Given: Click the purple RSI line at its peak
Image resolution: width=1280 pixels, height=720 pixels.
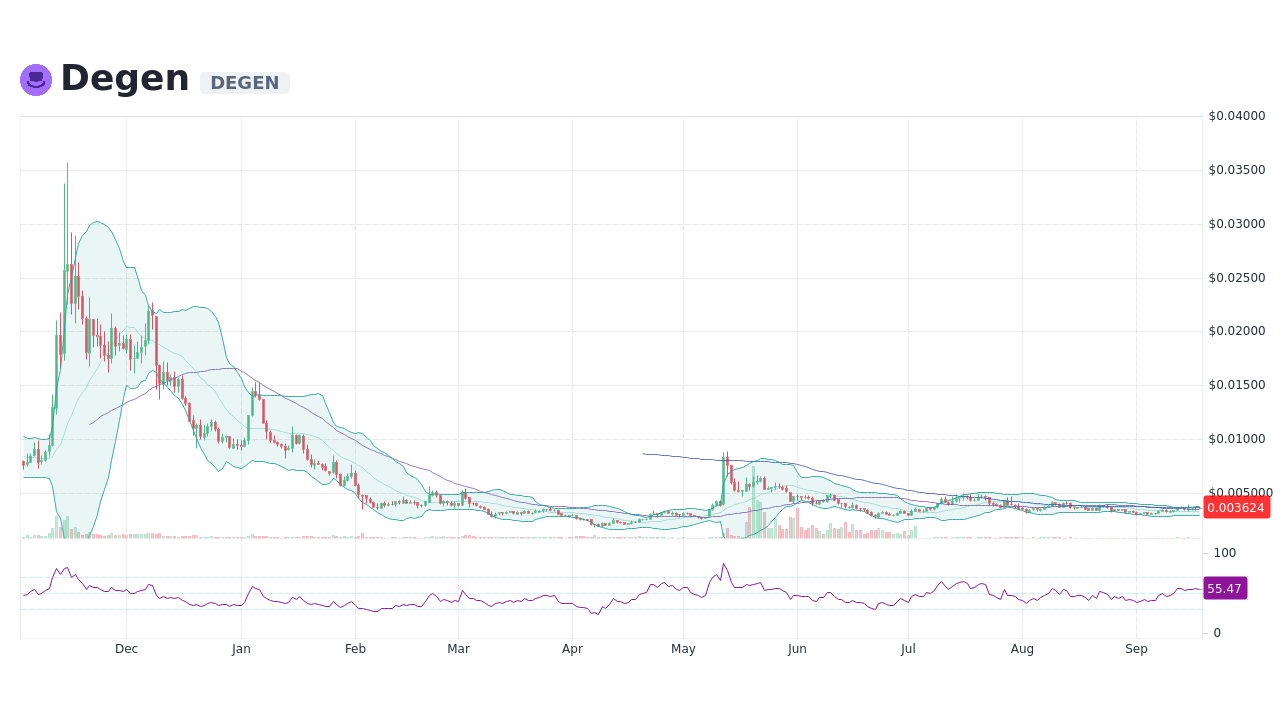Looking at the screenshot, I should click(x=725, y=565).
